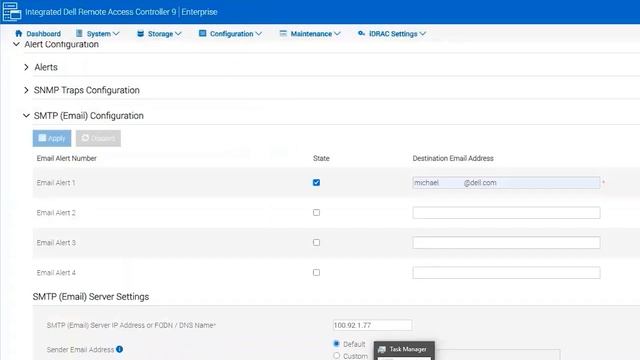Open the Storage dropdown arrow
This screenshot has height=360, width=640.
[178, 33]
